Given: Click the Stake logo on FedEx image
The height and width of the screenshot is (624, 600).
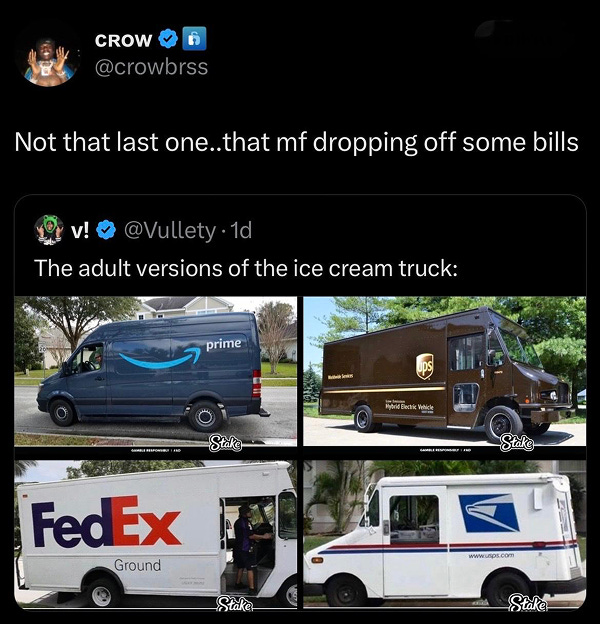Looking at the screenshot, I should [234, 604].
